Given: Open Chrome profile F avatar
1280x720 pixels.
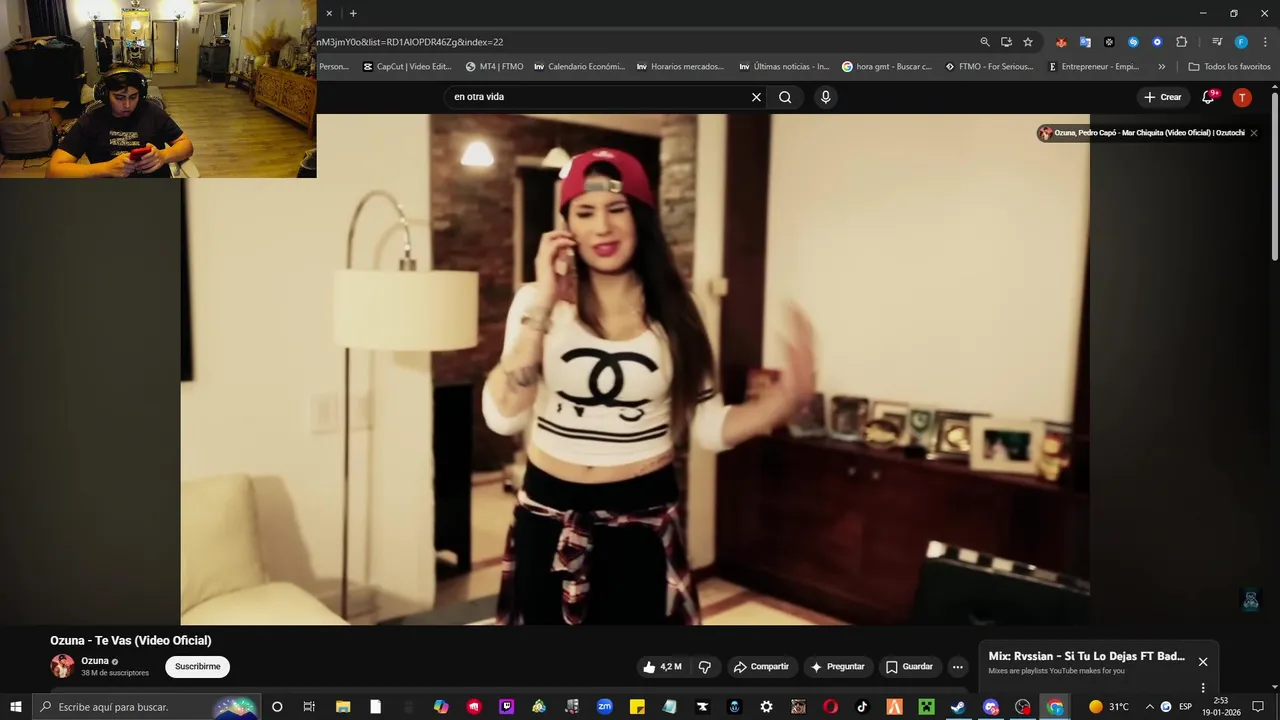Looking at the screenshot, I should point(1241,42).
